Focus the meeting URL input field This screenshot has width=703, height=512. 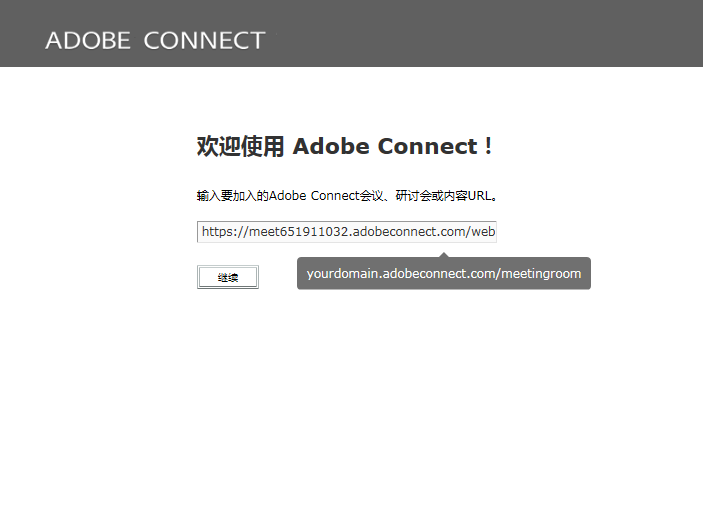pos(346,232)
